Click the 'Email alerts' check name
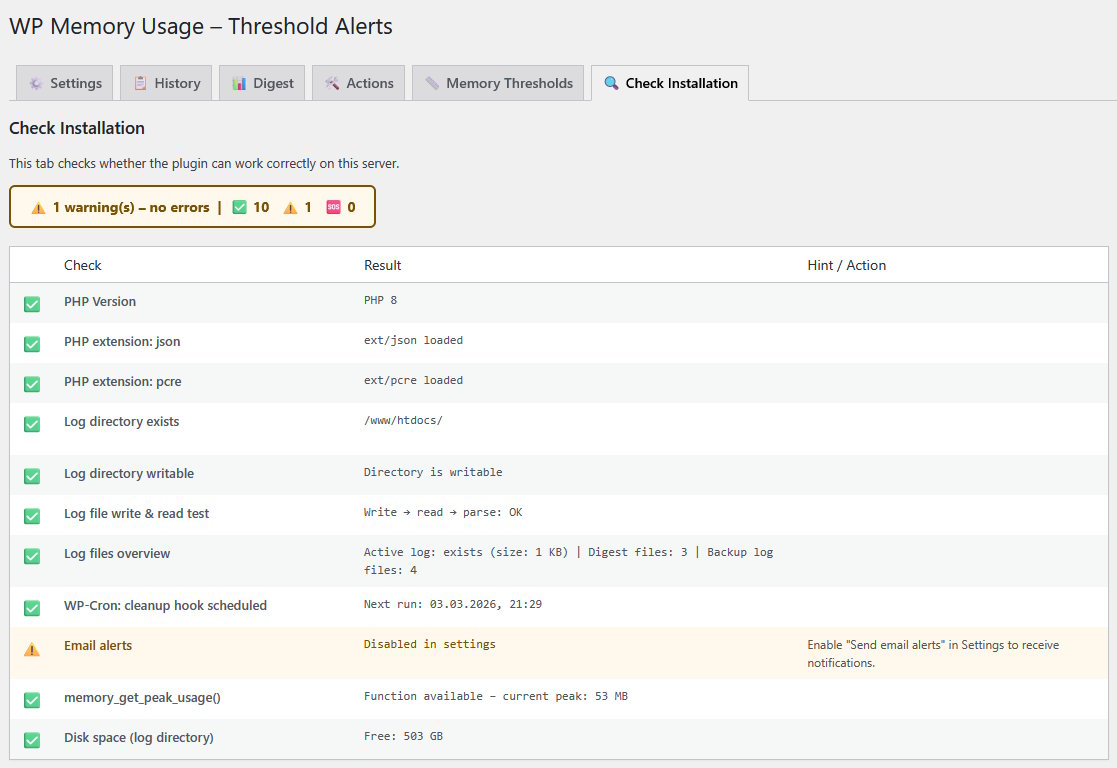 98,645
